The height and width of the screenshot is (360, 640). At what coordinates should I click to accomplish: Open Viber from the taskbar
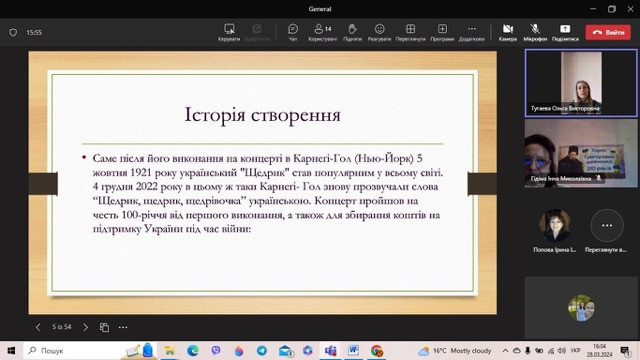(x=216, y=351)
